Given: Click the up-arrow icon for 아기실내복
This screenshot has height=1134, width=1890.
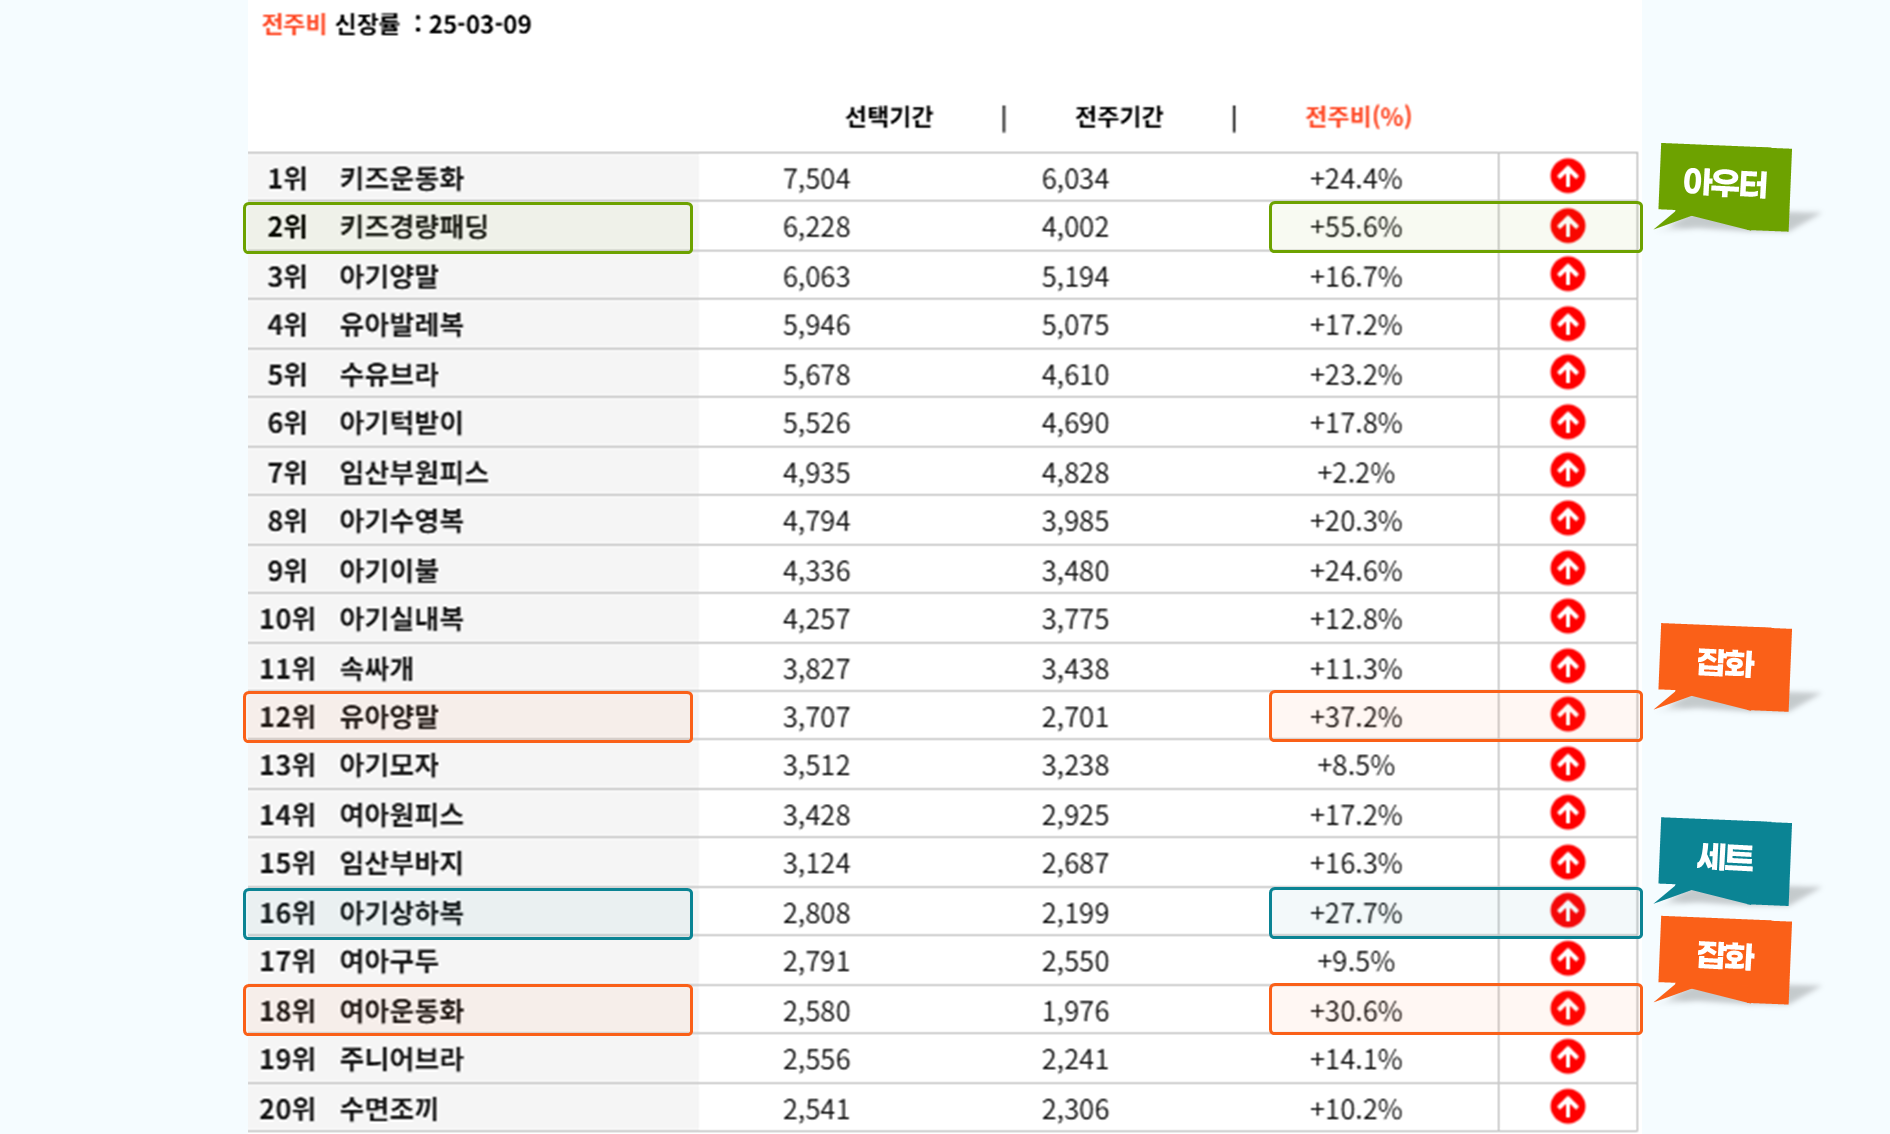Looking at the screenshot, I should tap(1567, 617).
